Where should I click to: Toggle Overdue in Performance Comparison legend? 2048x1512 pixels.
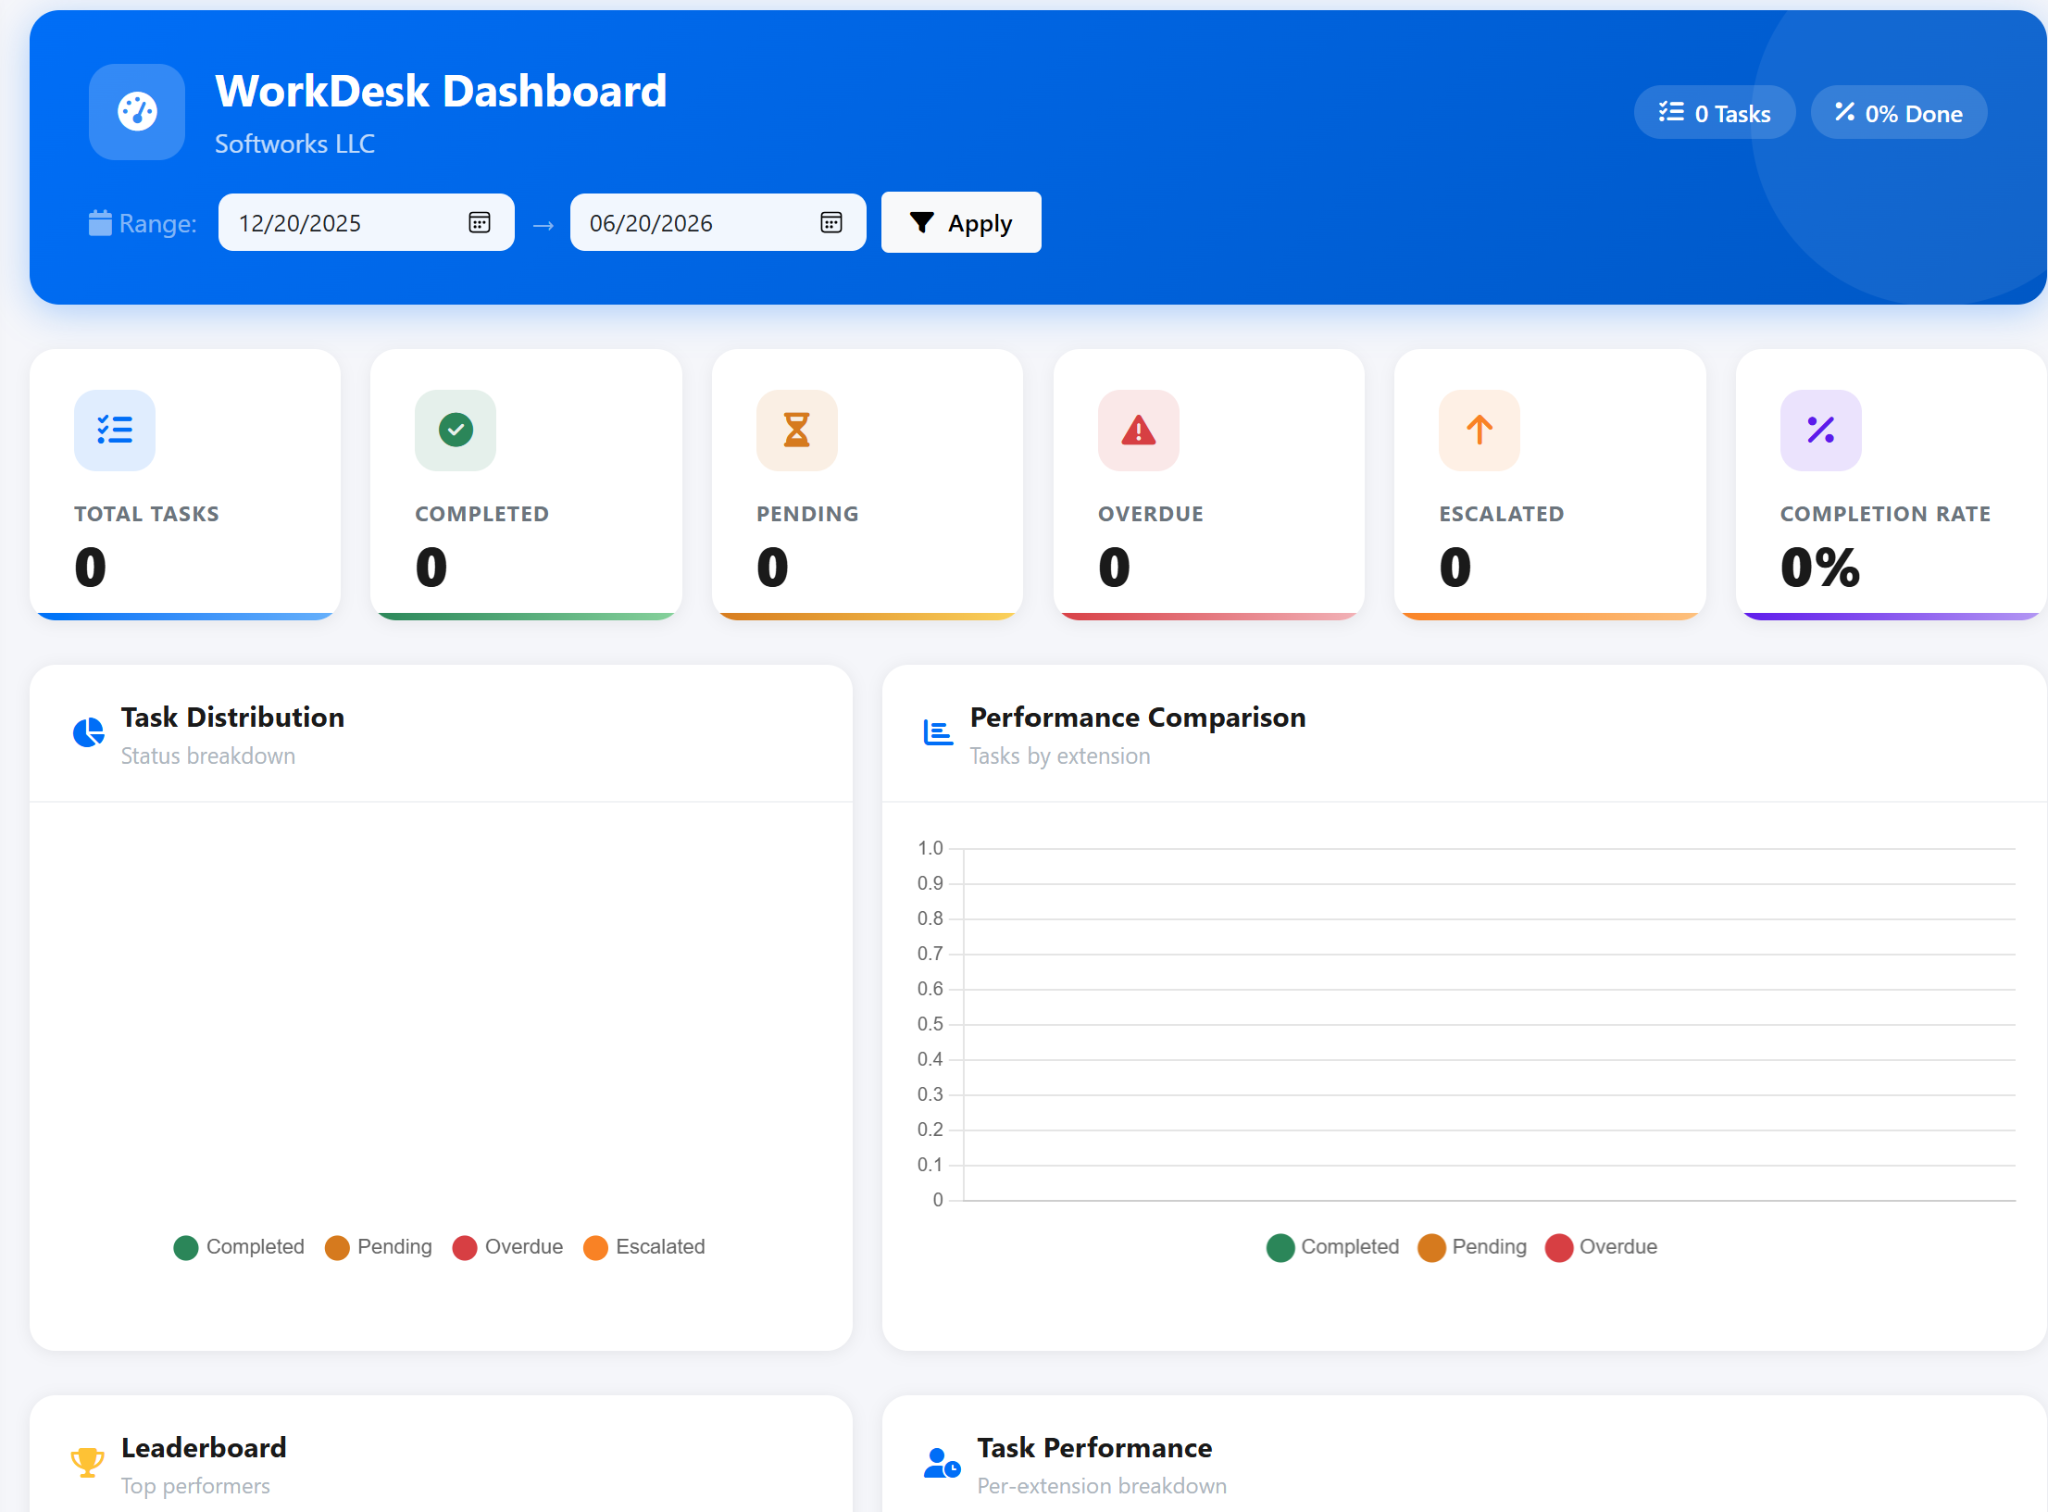click(1601, 1247)
